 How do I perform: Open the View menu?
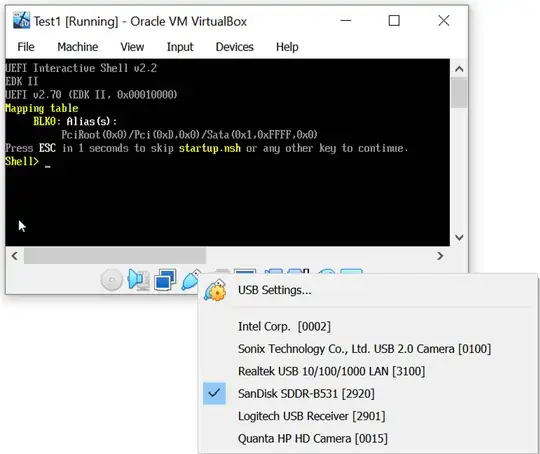coord(132,47)
